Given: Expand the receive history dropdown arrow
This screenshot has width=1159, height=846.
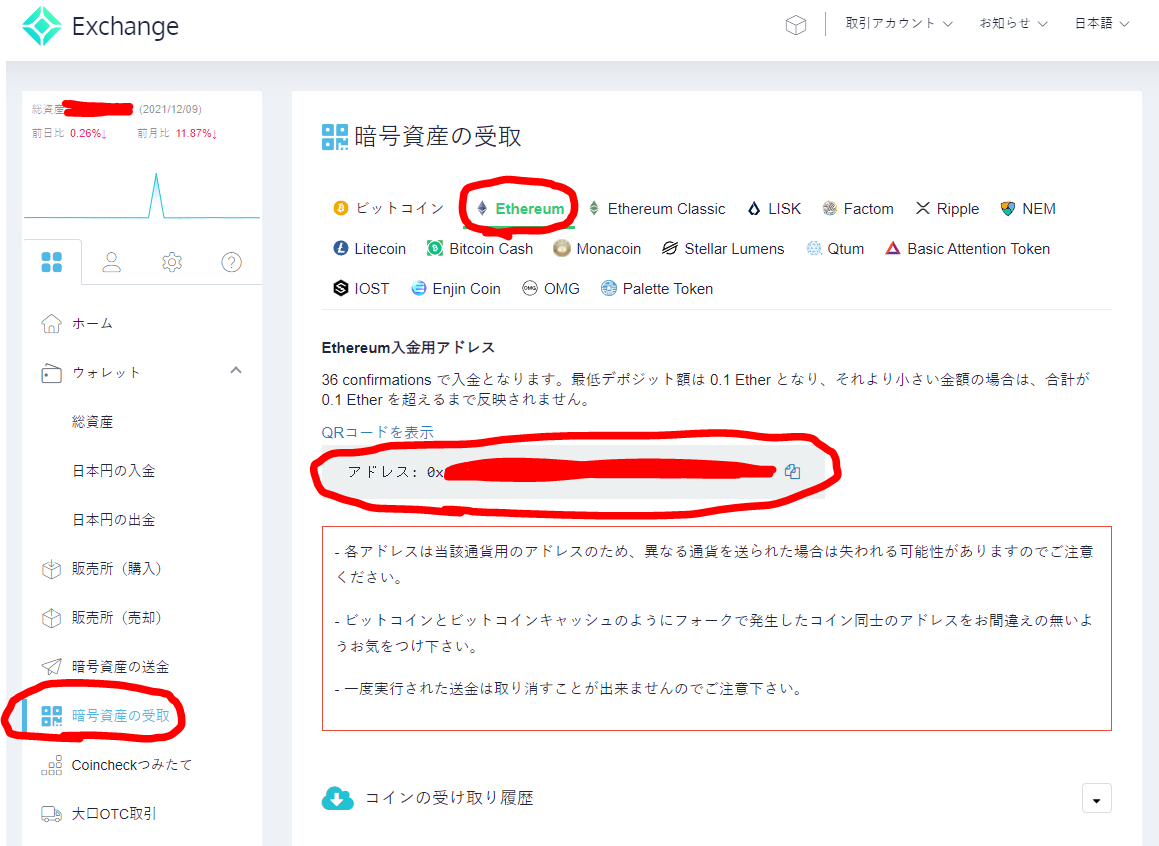Looking at the screenshot, I should click(x=1096, y=798).
